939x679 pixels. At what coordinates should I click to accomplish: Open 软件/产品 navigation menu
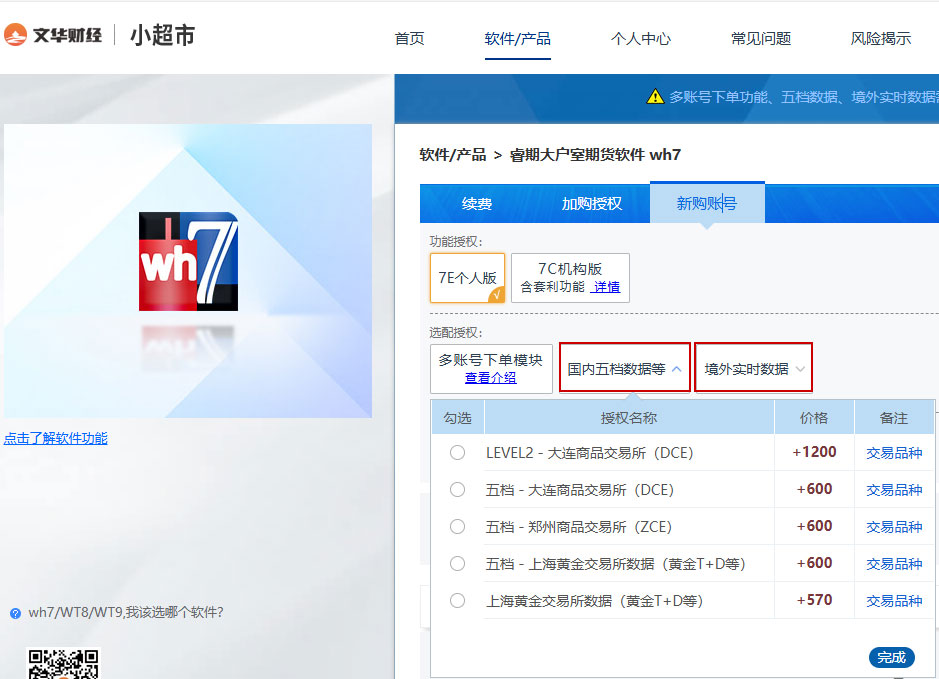tap(517, 39)
